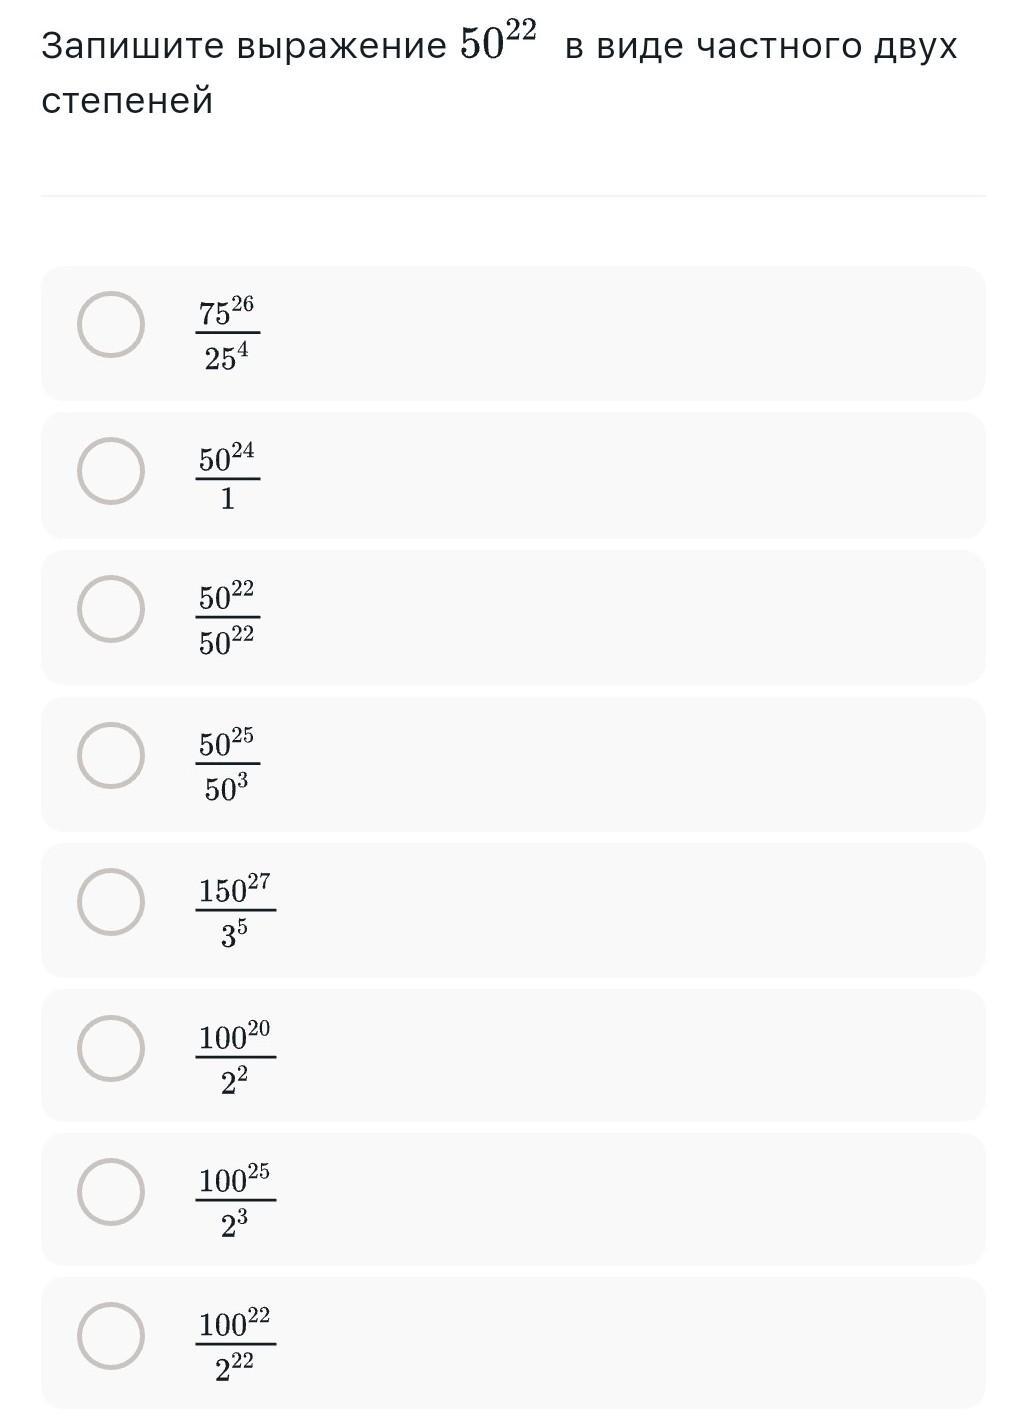Click the 'Запишите выражение' question text

[x=244, y=46]
